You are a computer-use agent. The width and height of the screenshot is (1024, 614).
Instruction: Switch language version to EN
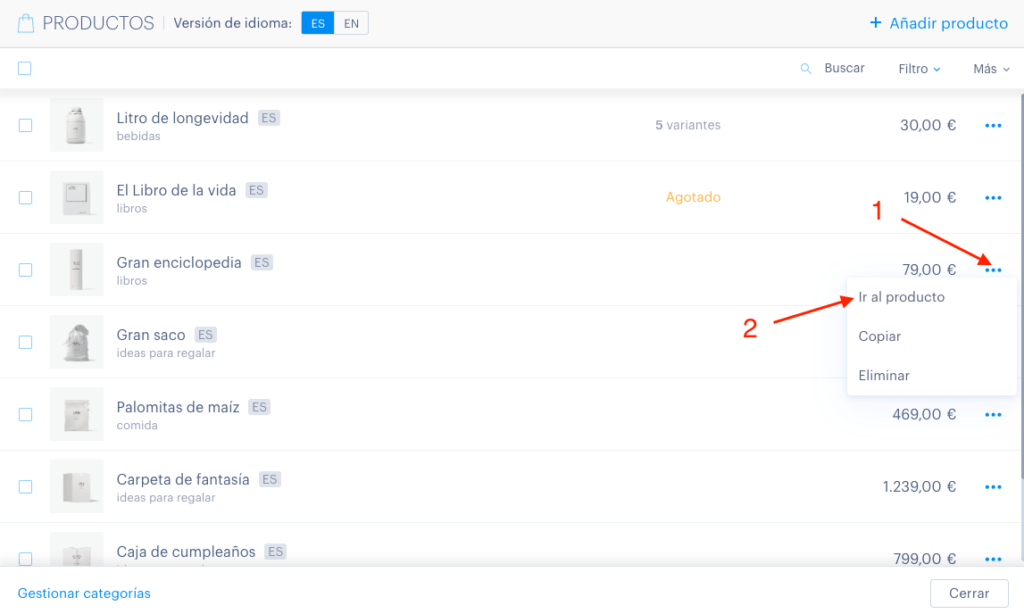[x=351, y=24]
